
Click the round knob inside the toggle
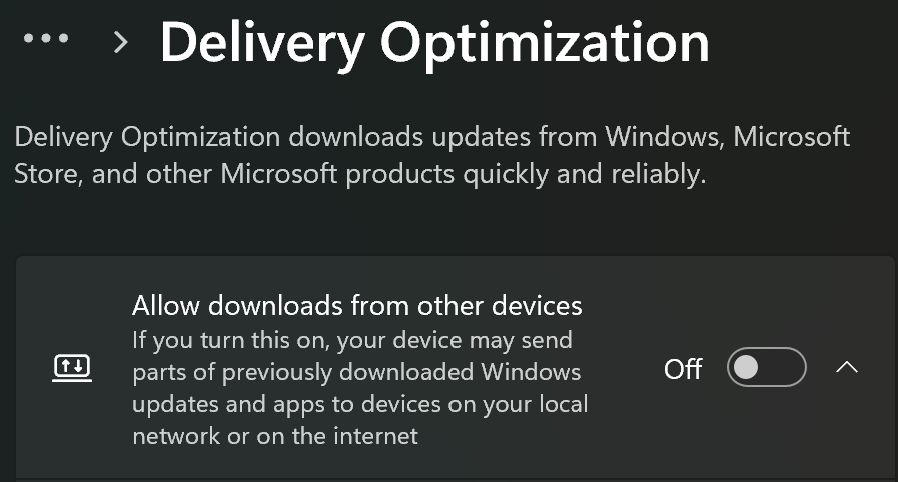[746, 368]
